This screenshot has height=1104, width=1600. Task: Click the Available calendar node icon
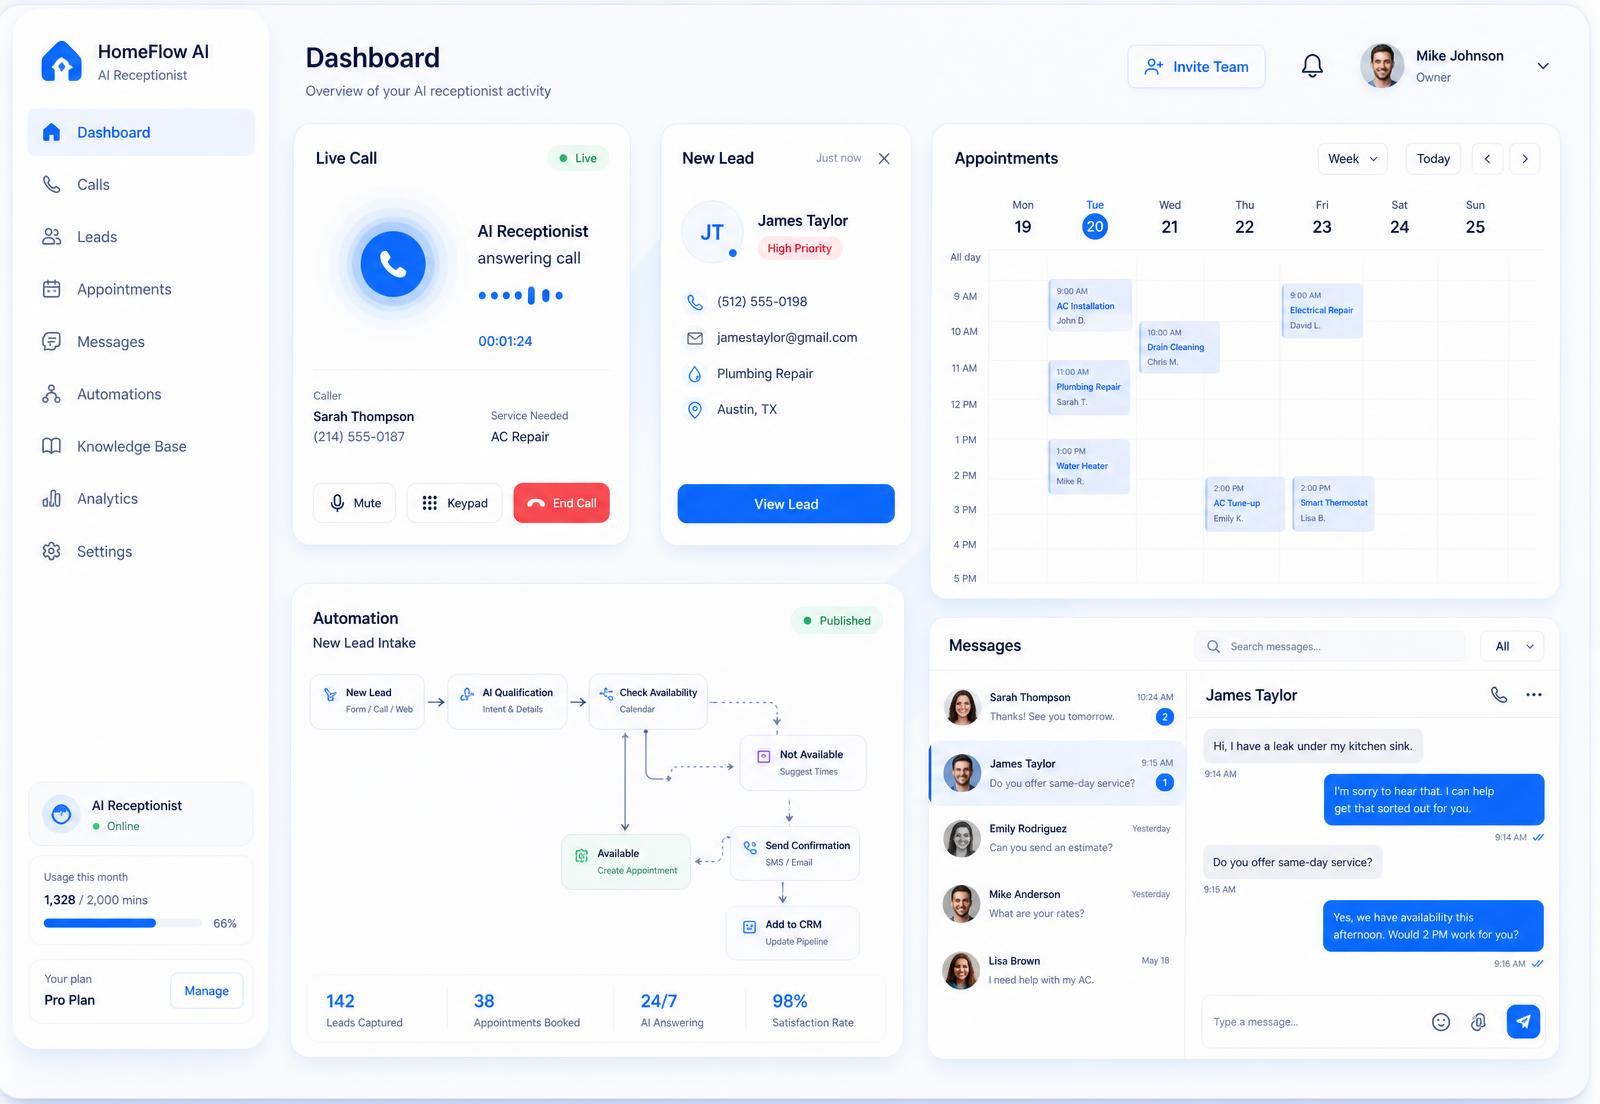tap(582, 856)
